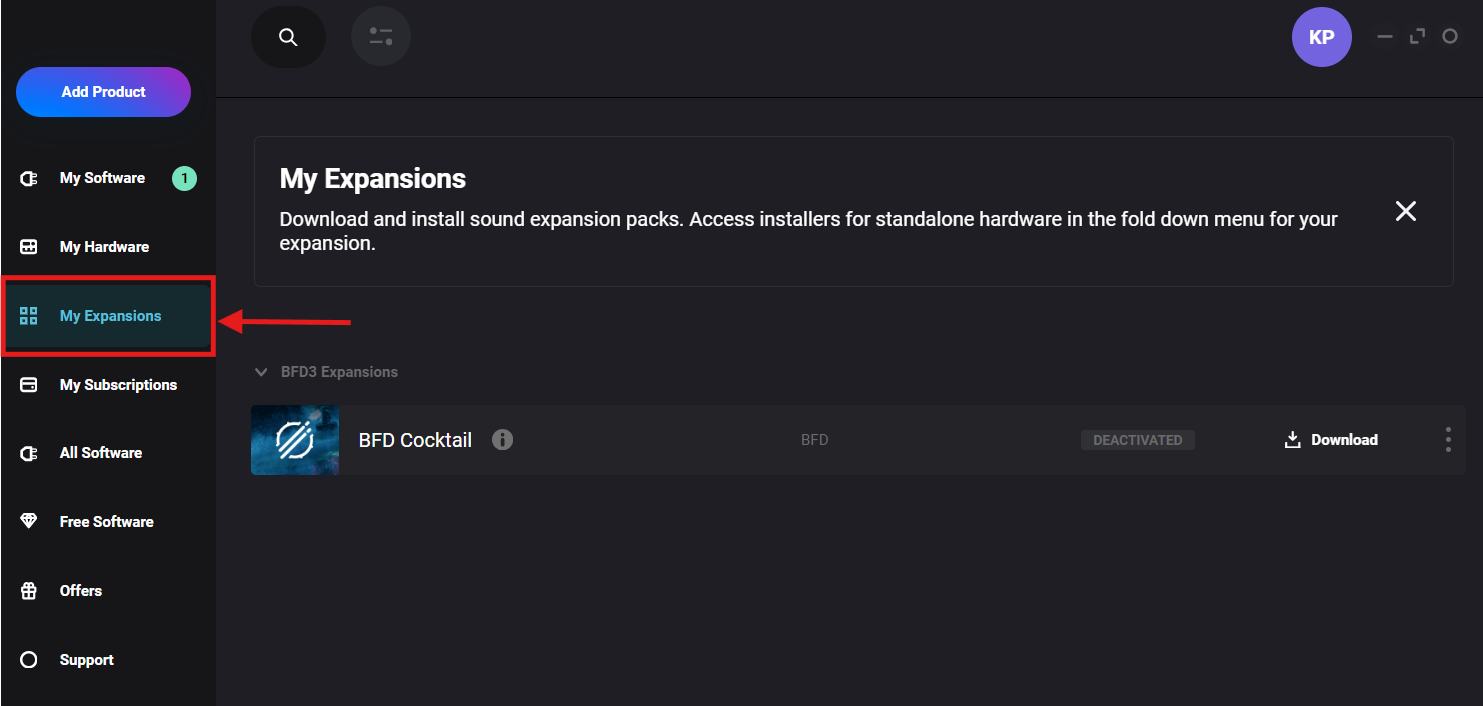Click the My Hardware sidebar icon
The width and height of the screenshot is (1483, 706).
(x=29, y=247)
